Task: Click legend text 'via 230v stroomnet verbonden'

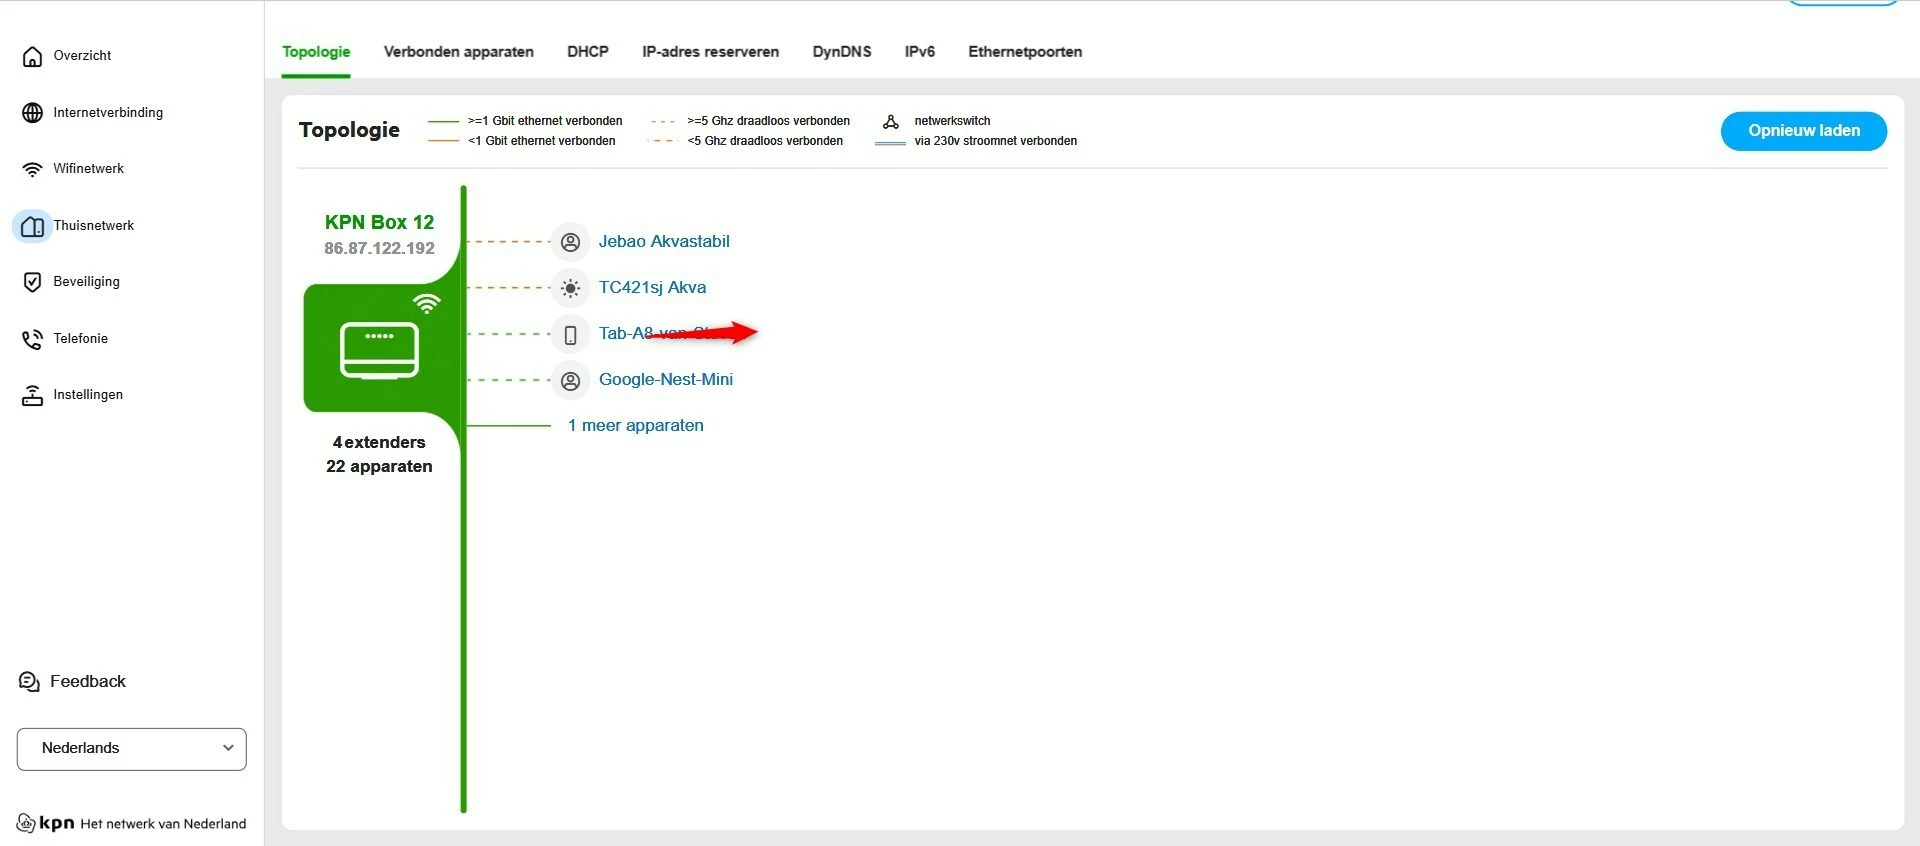Action: pos(996,141)
